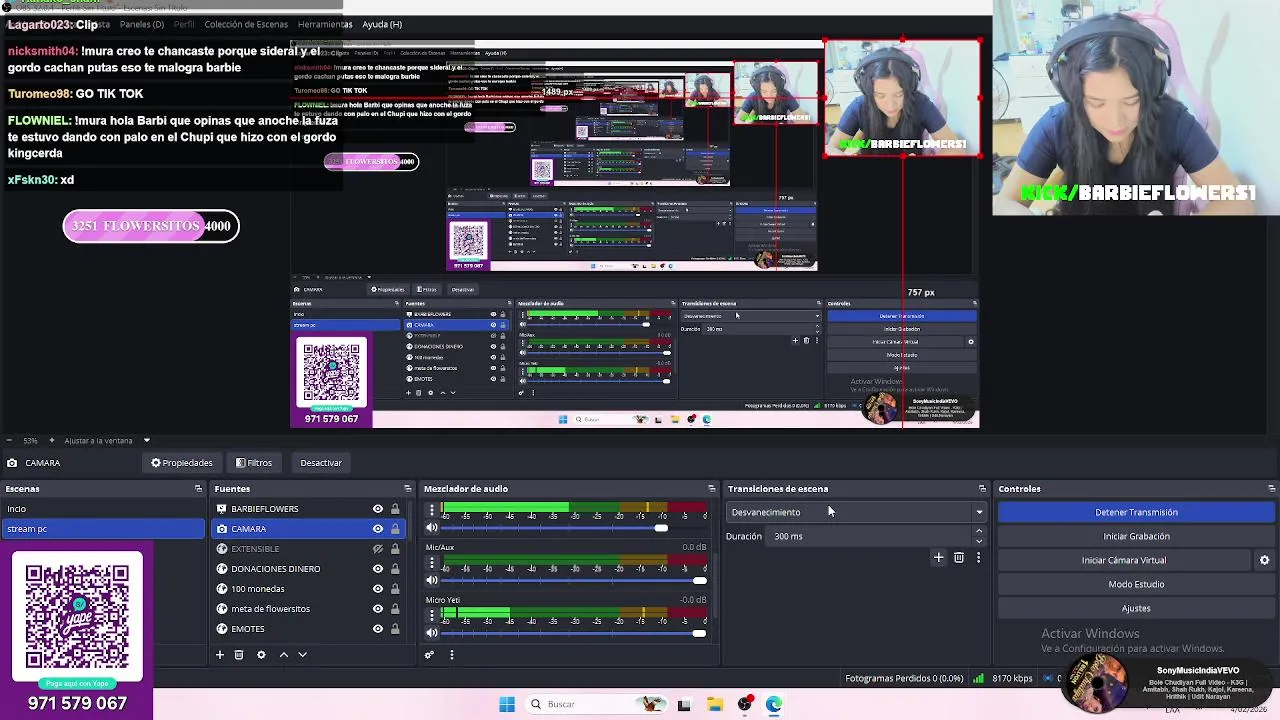Open Propiedades for selected source

coord(182,463)
